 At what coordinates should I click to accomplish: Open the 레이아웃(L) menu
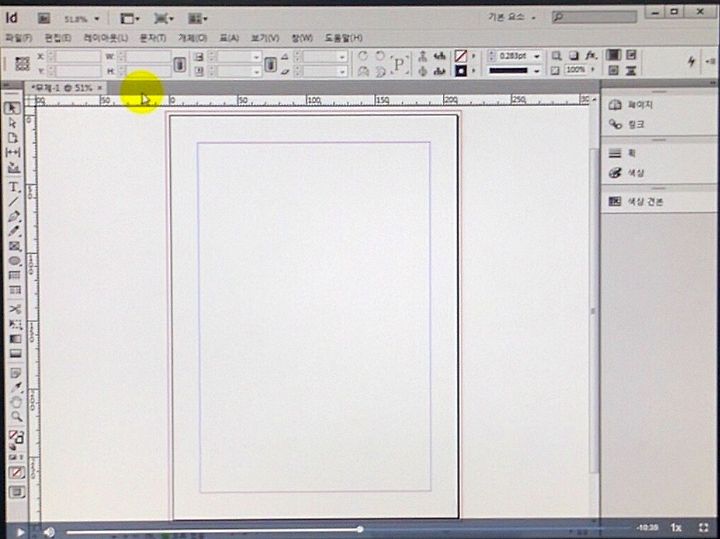coord(106,38)
